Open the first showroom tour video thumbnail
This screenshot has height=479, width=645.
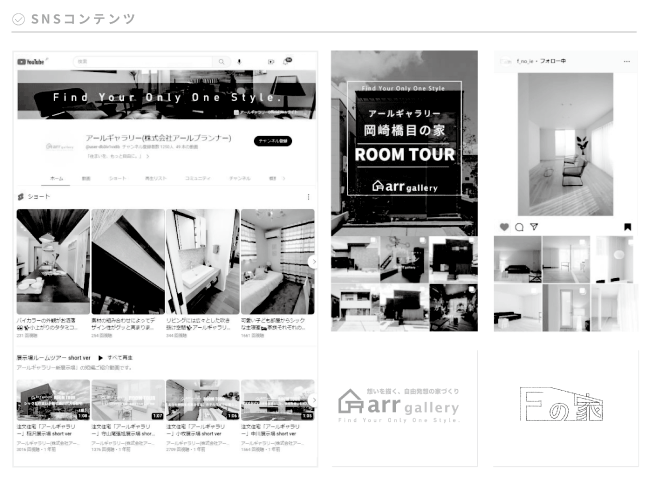point(53,400)
